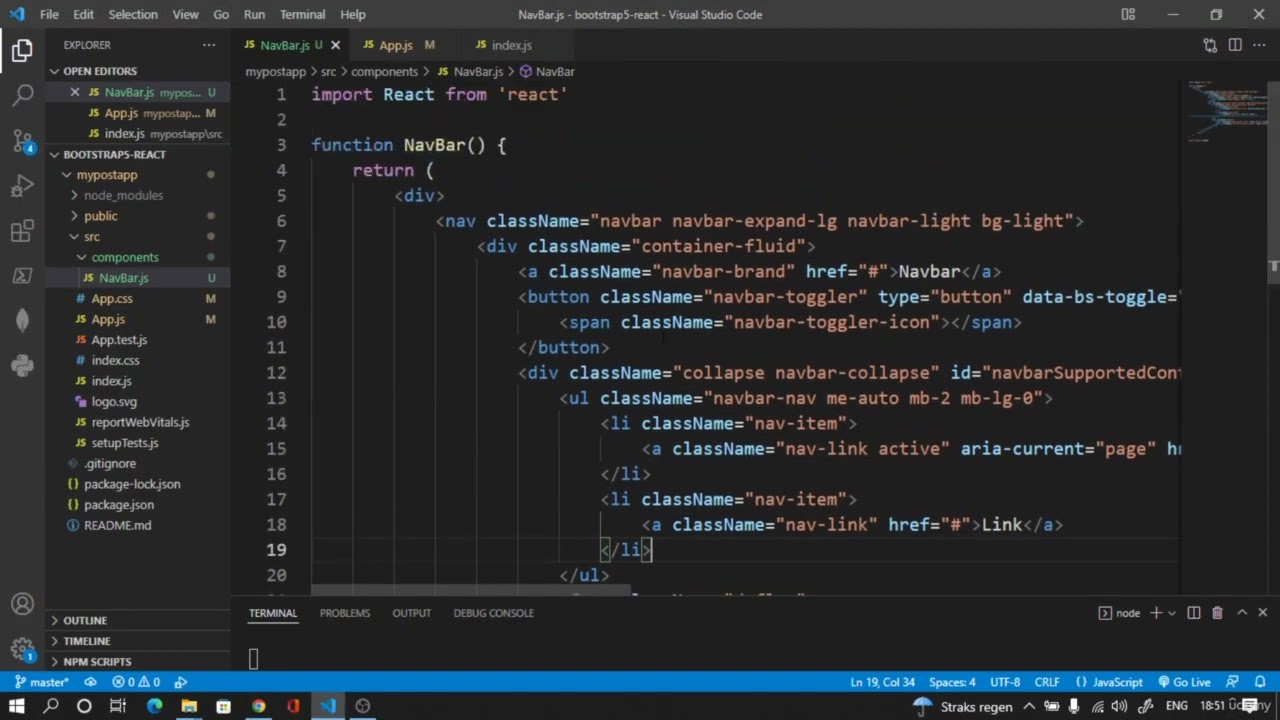Collapse the components folder

[x=81, y=257]
